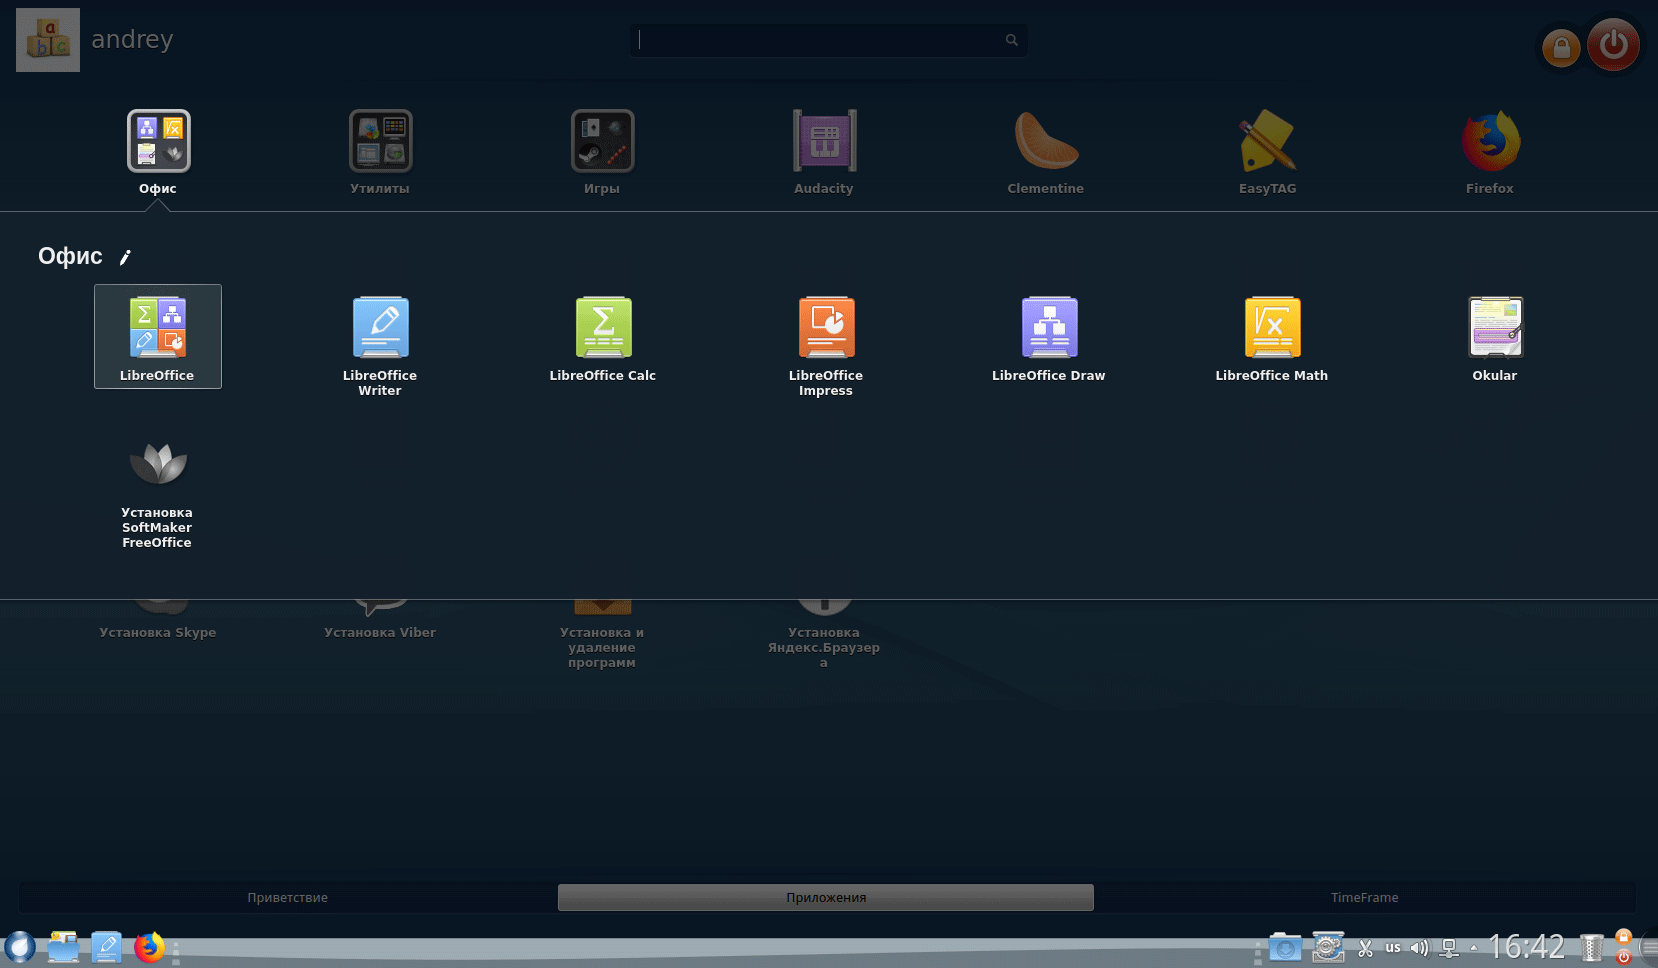1658x968 pixels.
Task: Open the LibreOffice start center icon
Action: click(x=158, y=328)
